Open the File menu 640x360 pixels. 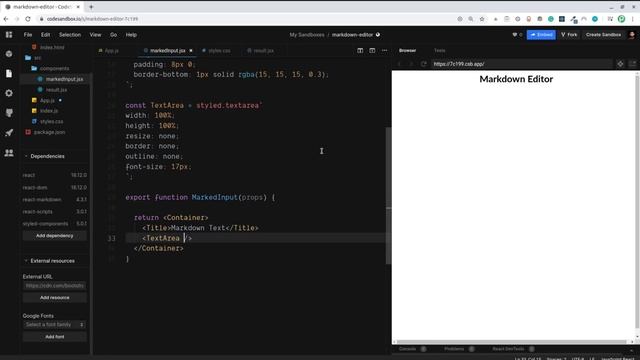click(x=28, y=35)
